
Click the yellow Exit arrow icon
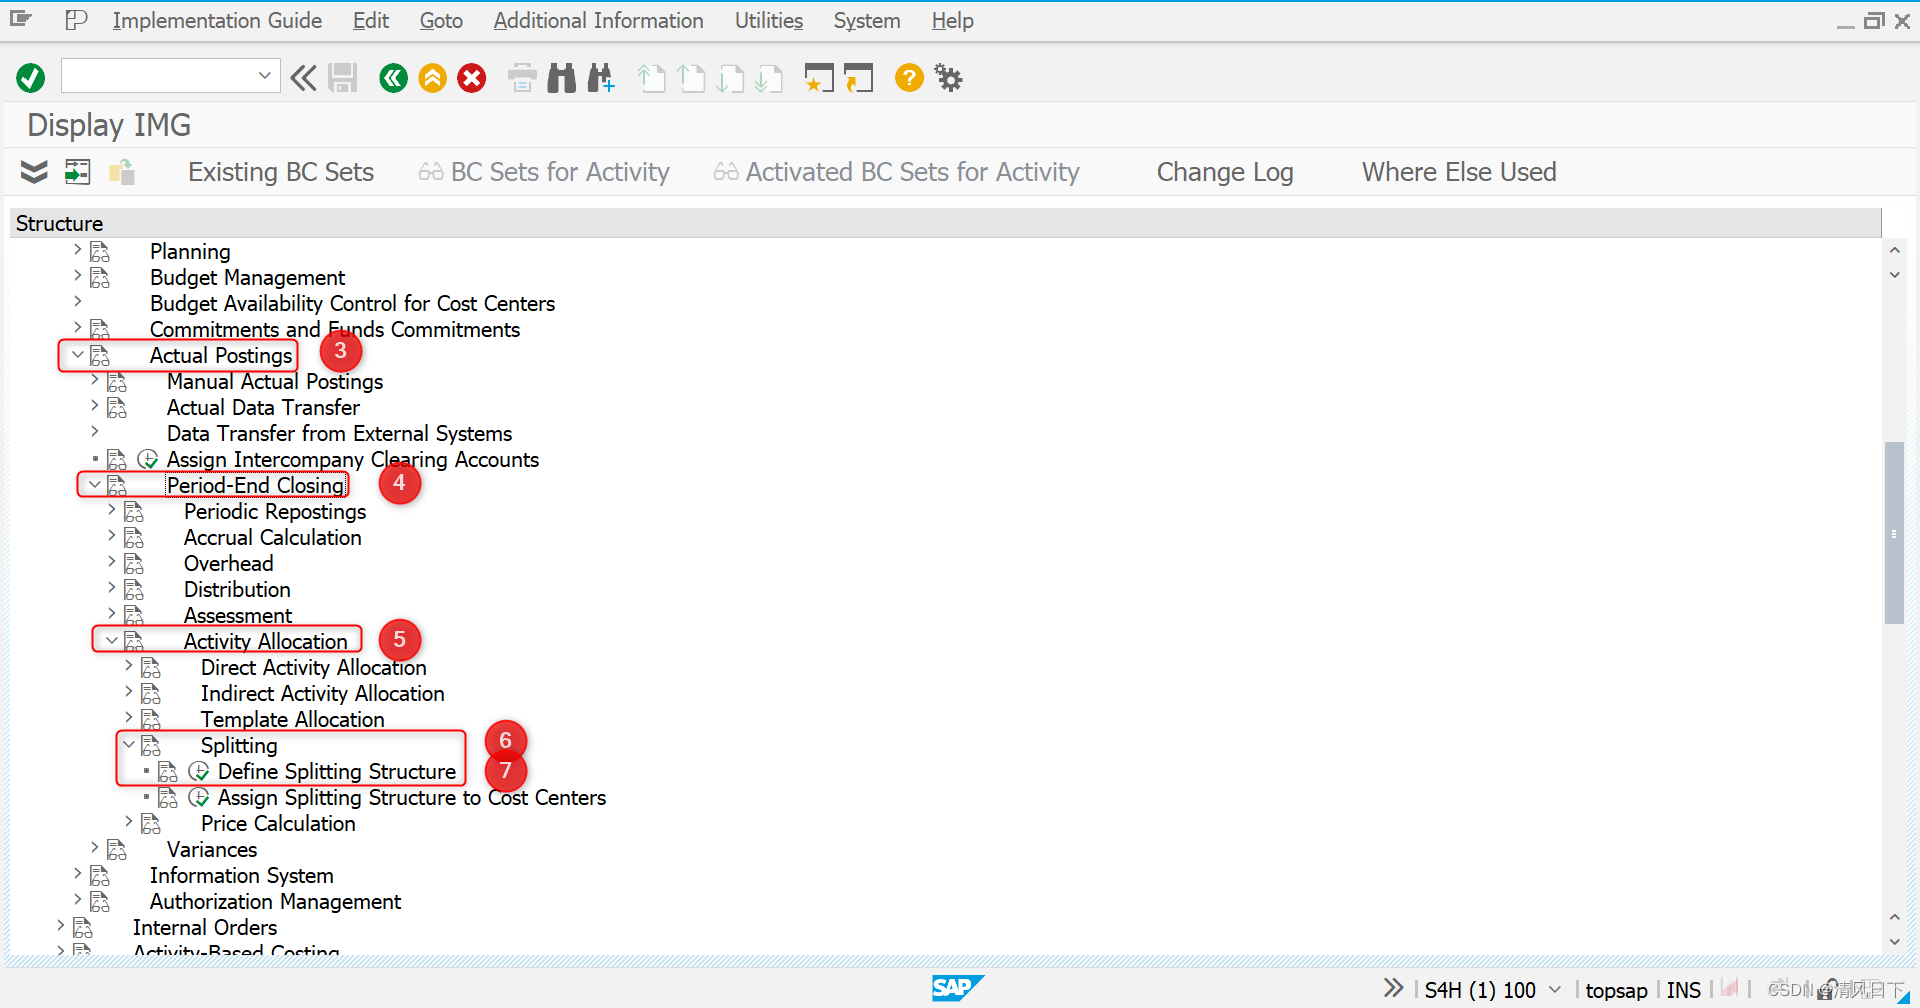(433, 77)
